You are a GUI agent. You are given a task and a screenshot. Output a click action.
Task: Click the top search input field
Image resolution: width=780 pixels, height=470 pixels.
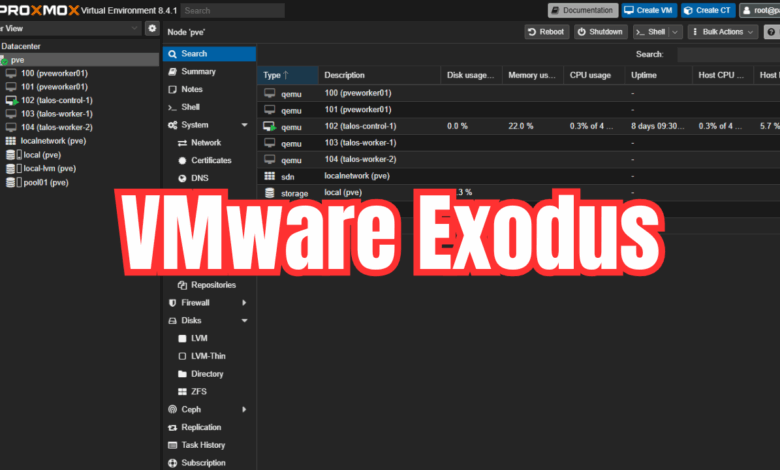(x=232, y=10)
